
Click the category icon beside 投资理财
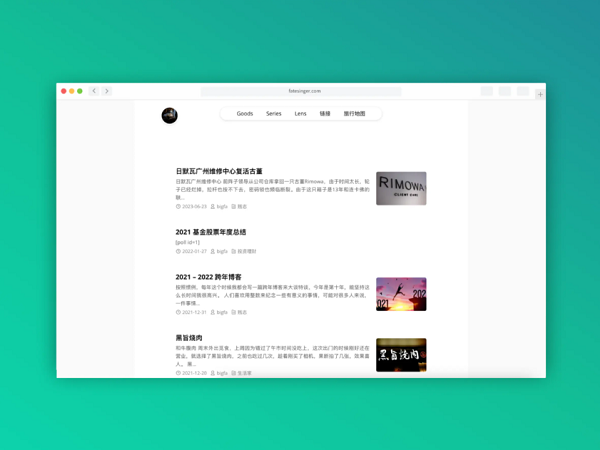(233, 251)
